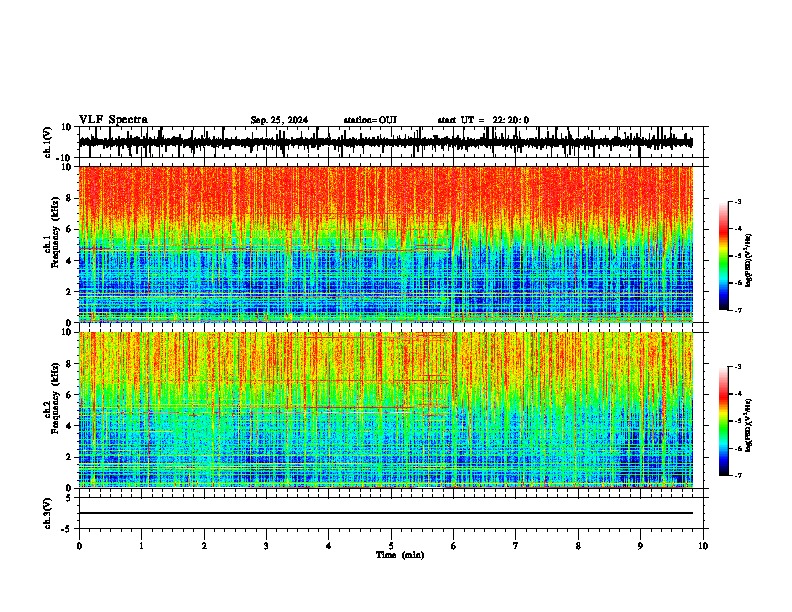The width and height of the screenshot is (792, 612).
Task: Click the "VLF Spectra" plot title
Action: point(113,120)
